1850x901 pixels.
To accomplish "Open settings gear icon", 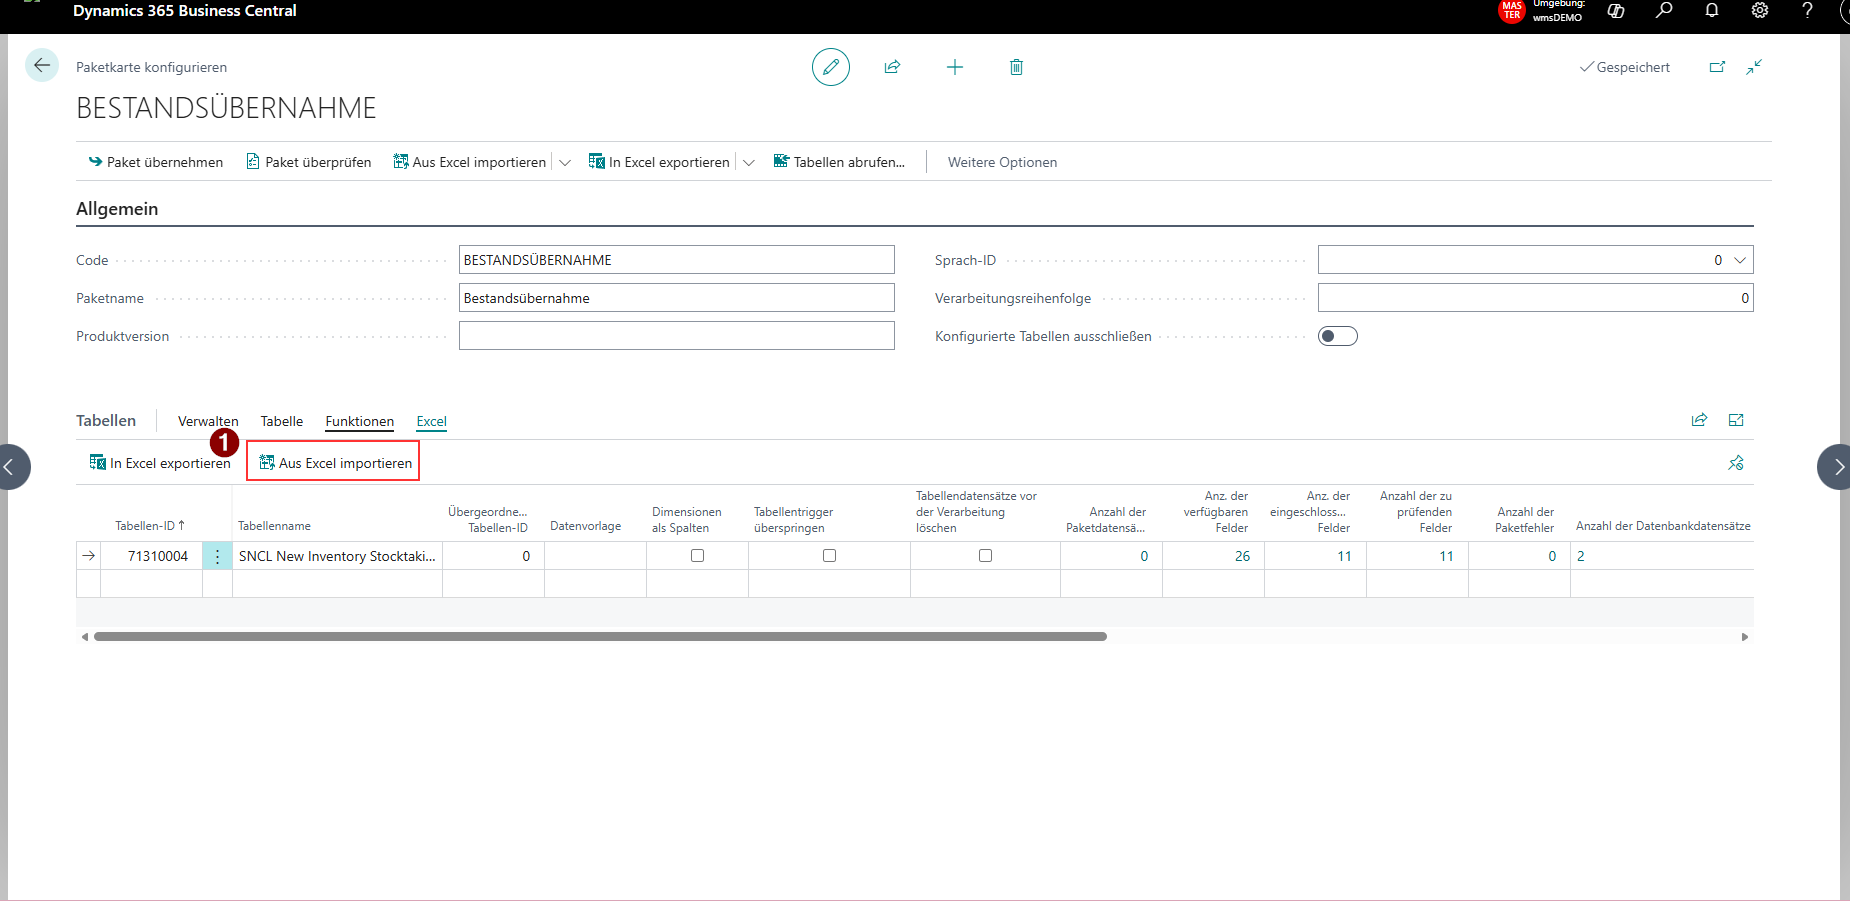I will 1760,10.
